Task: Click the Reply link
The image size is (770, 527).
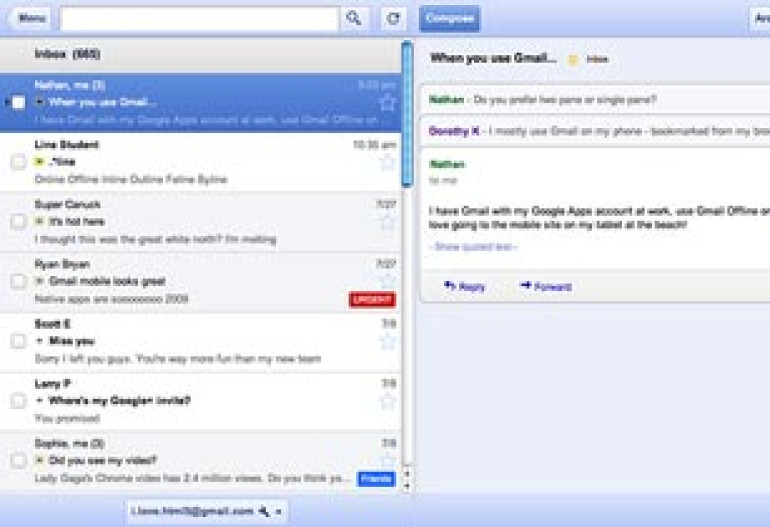Action: point(471,287)
